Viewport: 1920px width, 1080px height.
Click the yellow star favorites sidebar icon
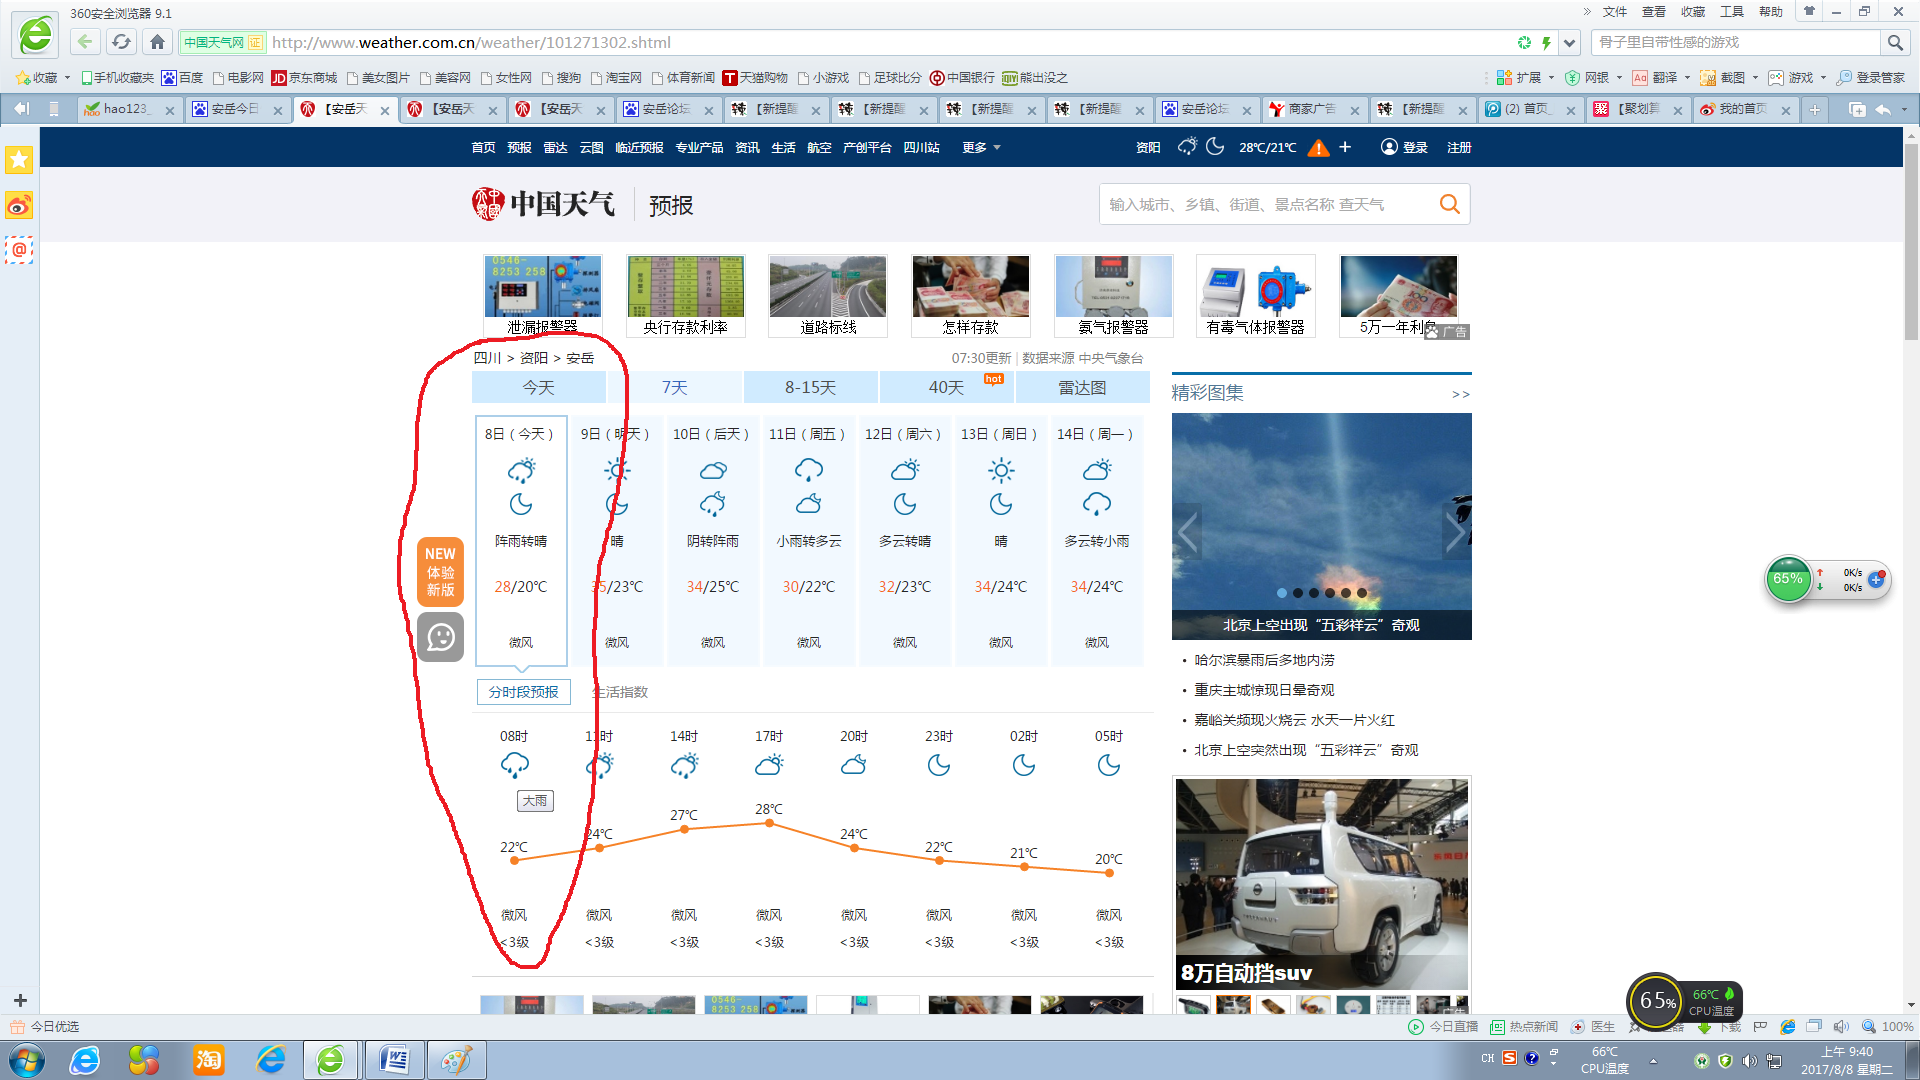pos(19,160)
